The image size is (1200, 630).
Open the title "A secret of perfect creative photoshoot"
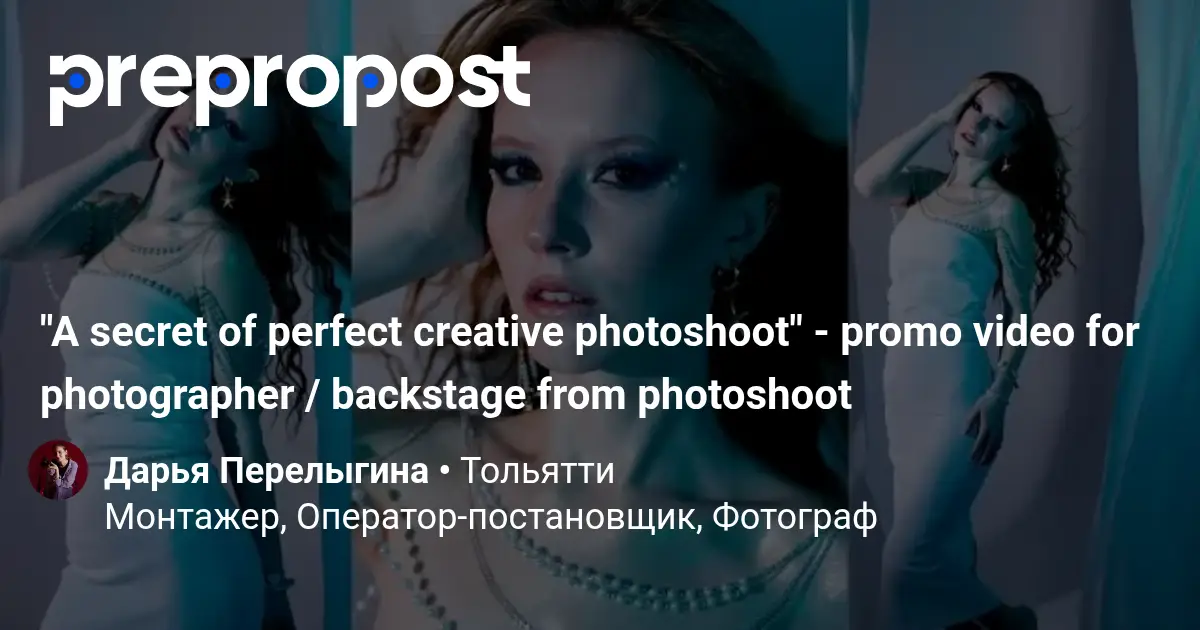(x=421, y=334)
